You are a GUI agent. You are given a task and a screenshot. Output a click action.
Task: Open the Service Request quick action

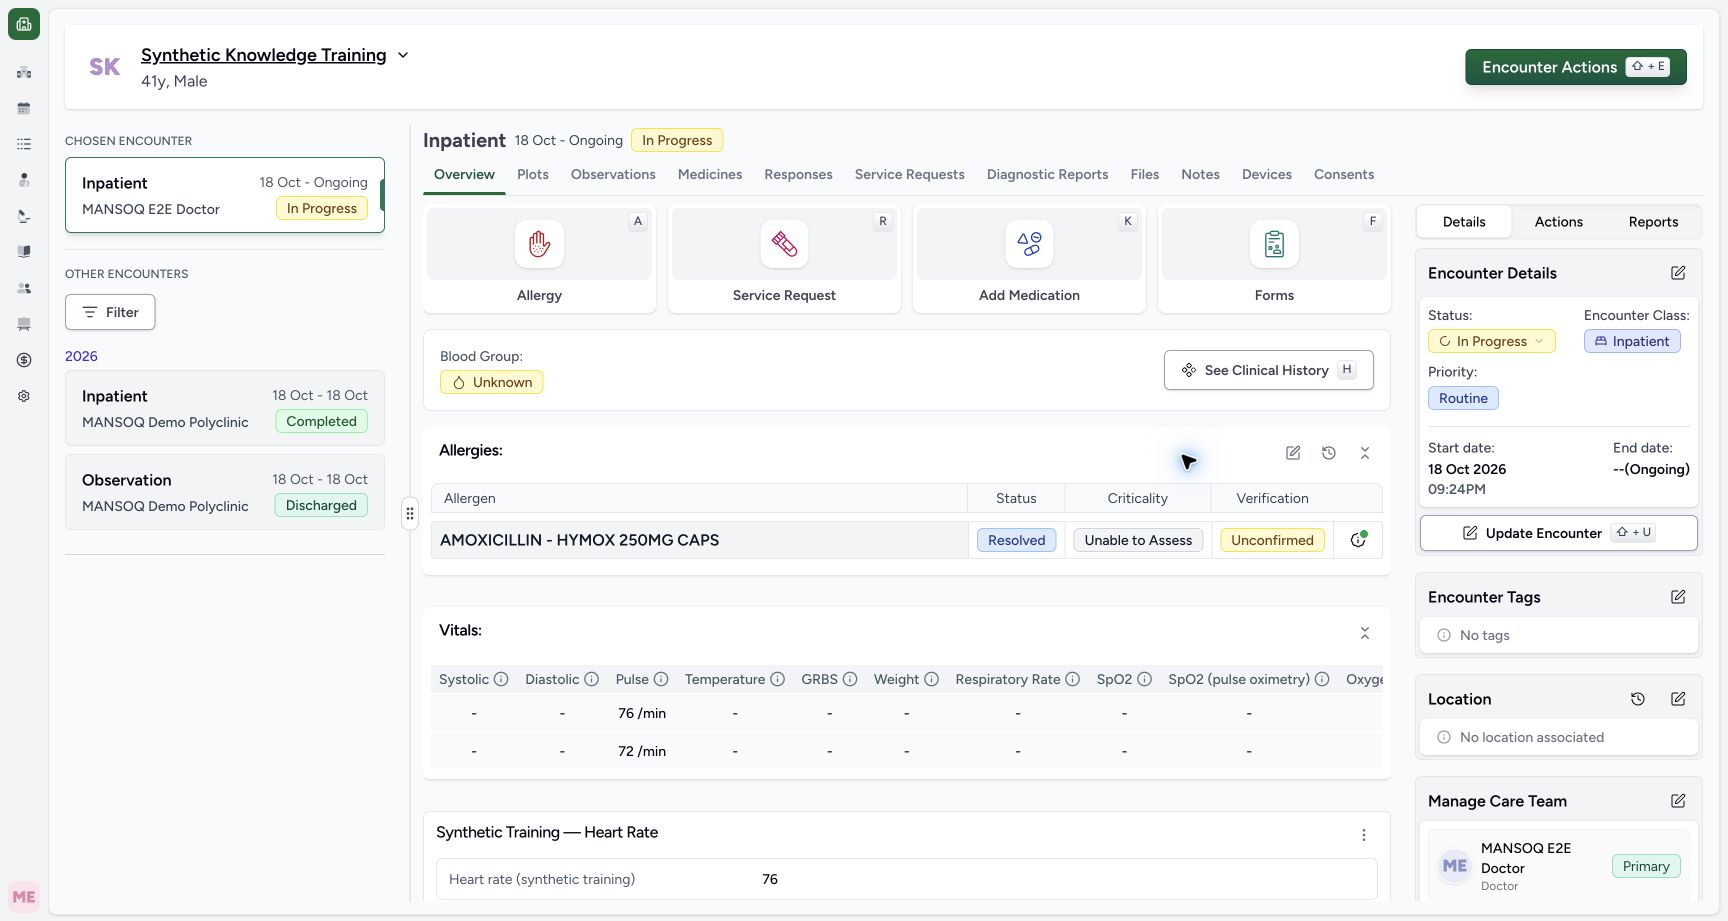784,259
